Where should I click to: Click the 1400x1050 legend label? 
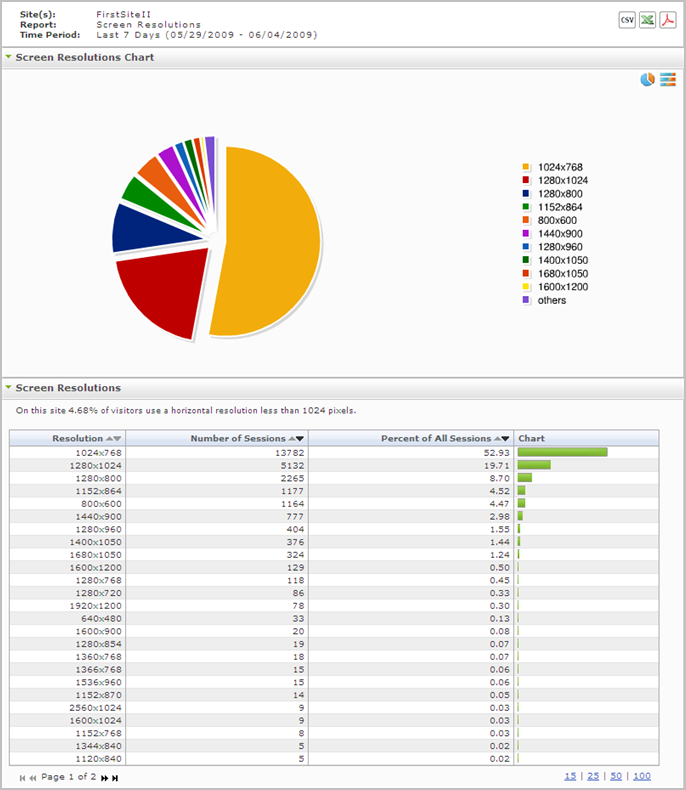563,260
